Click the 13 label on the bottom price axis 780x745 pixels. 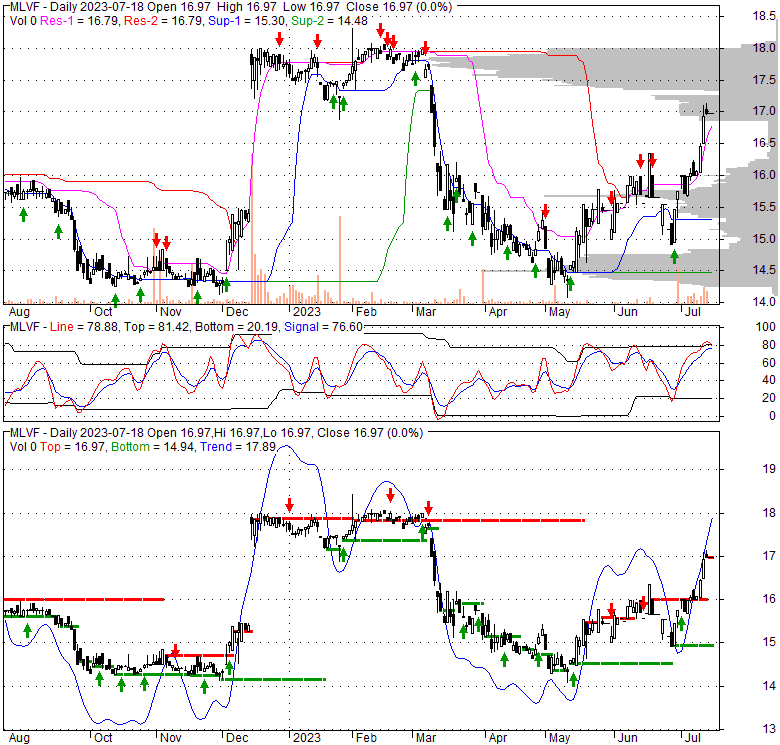(x=769, y=729)
